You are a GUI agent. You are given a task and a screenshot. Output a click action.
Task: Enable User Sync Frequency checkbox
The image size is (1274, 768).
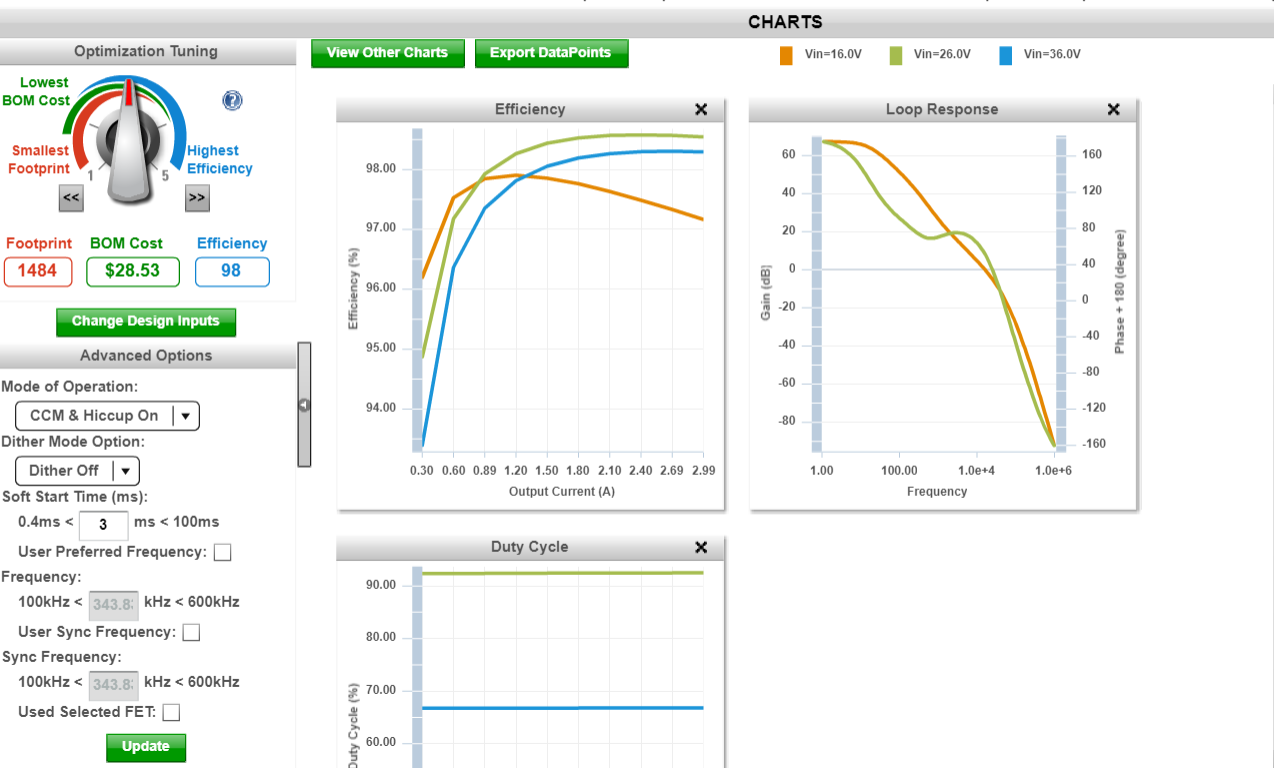191,633
